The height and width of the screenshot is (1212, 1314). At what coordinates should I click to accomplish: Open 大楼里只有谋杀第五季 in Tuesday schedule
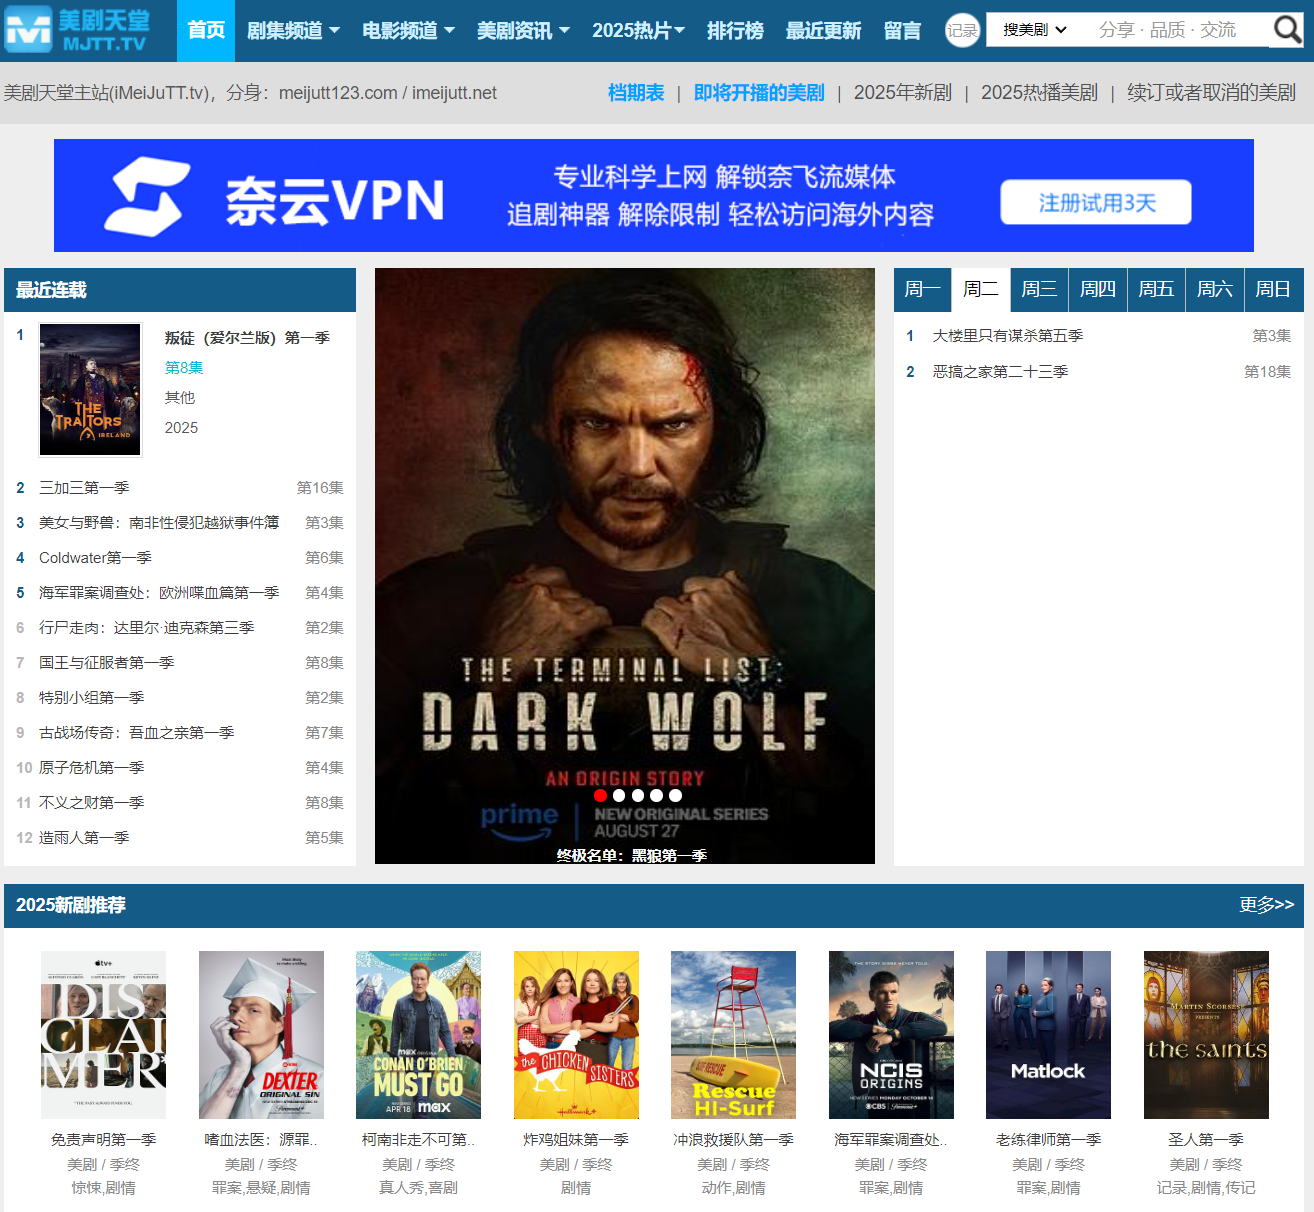[1008, 336]
